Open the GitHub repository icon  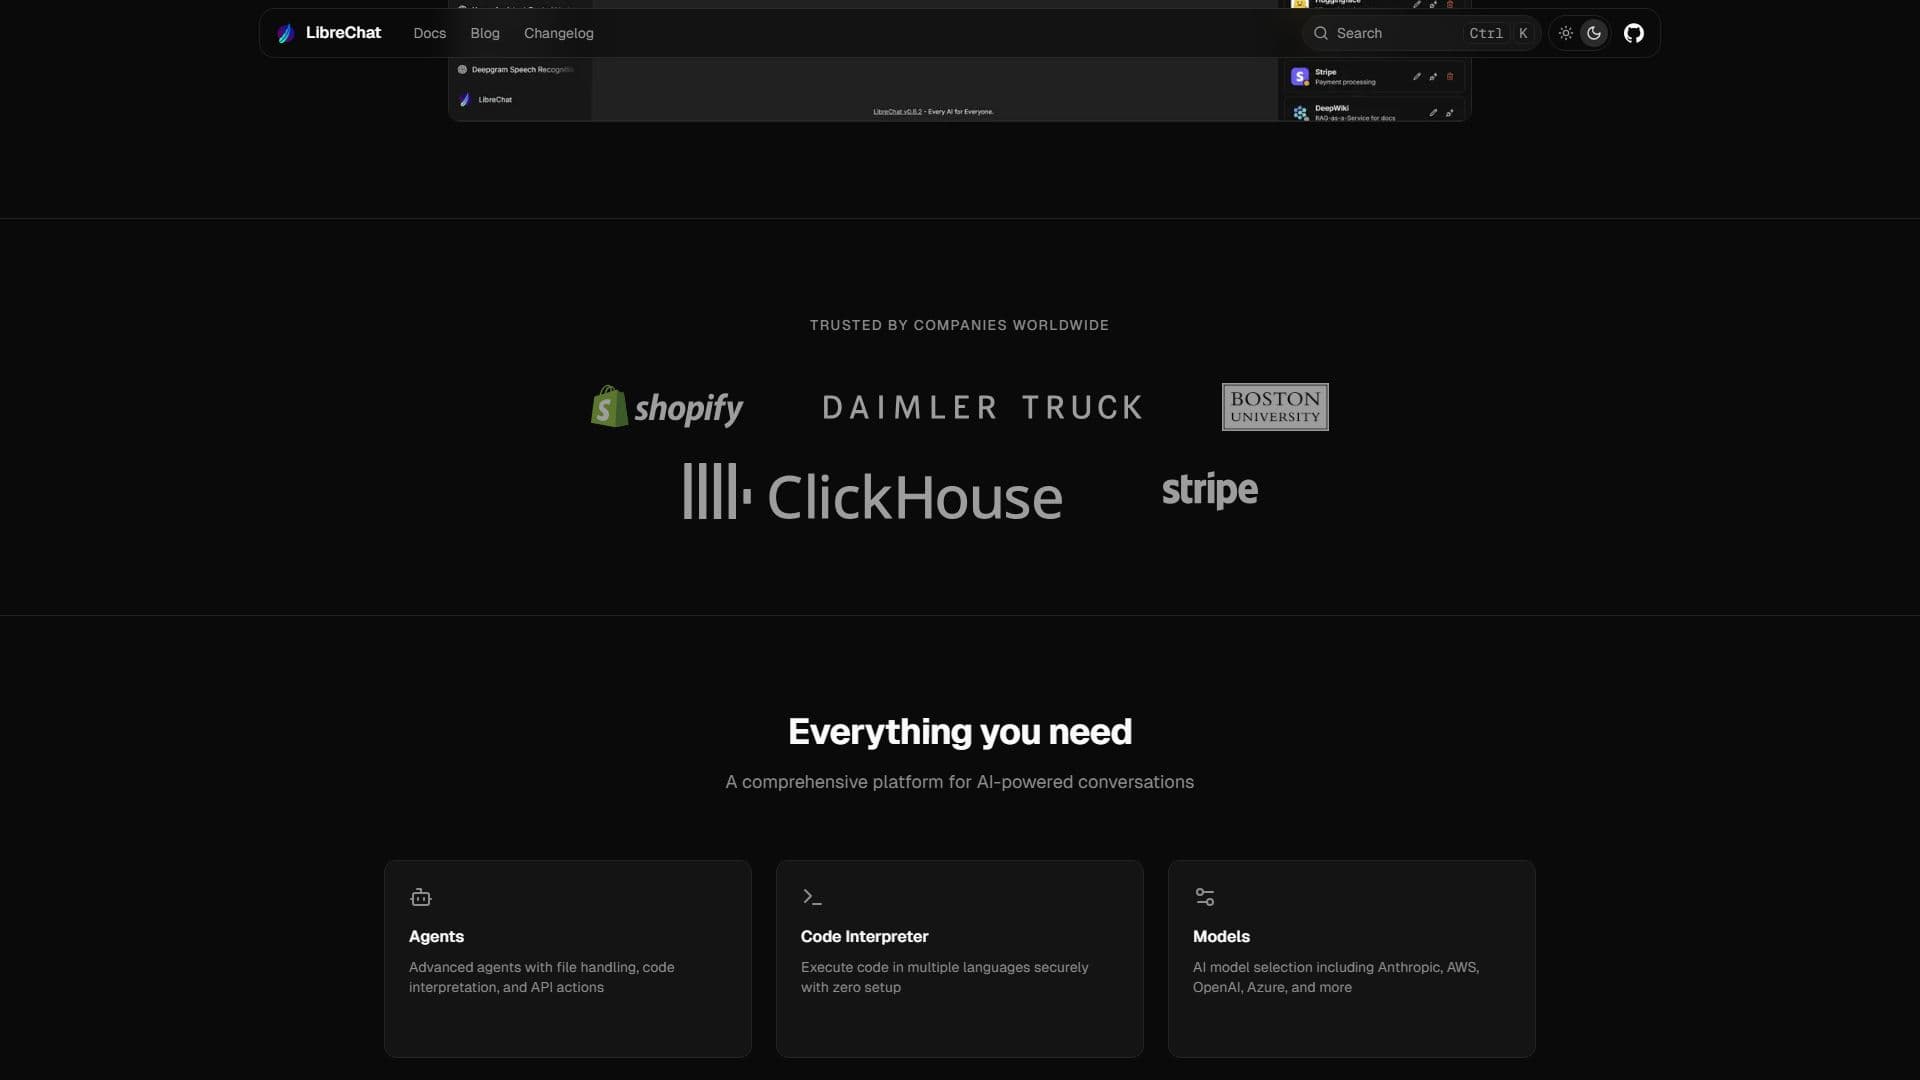click(x=1633, y=33)
